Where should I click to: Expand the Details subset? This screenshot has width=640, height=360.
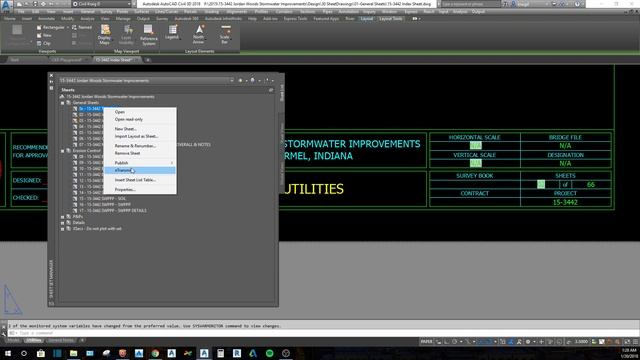[x=62, y=223]
